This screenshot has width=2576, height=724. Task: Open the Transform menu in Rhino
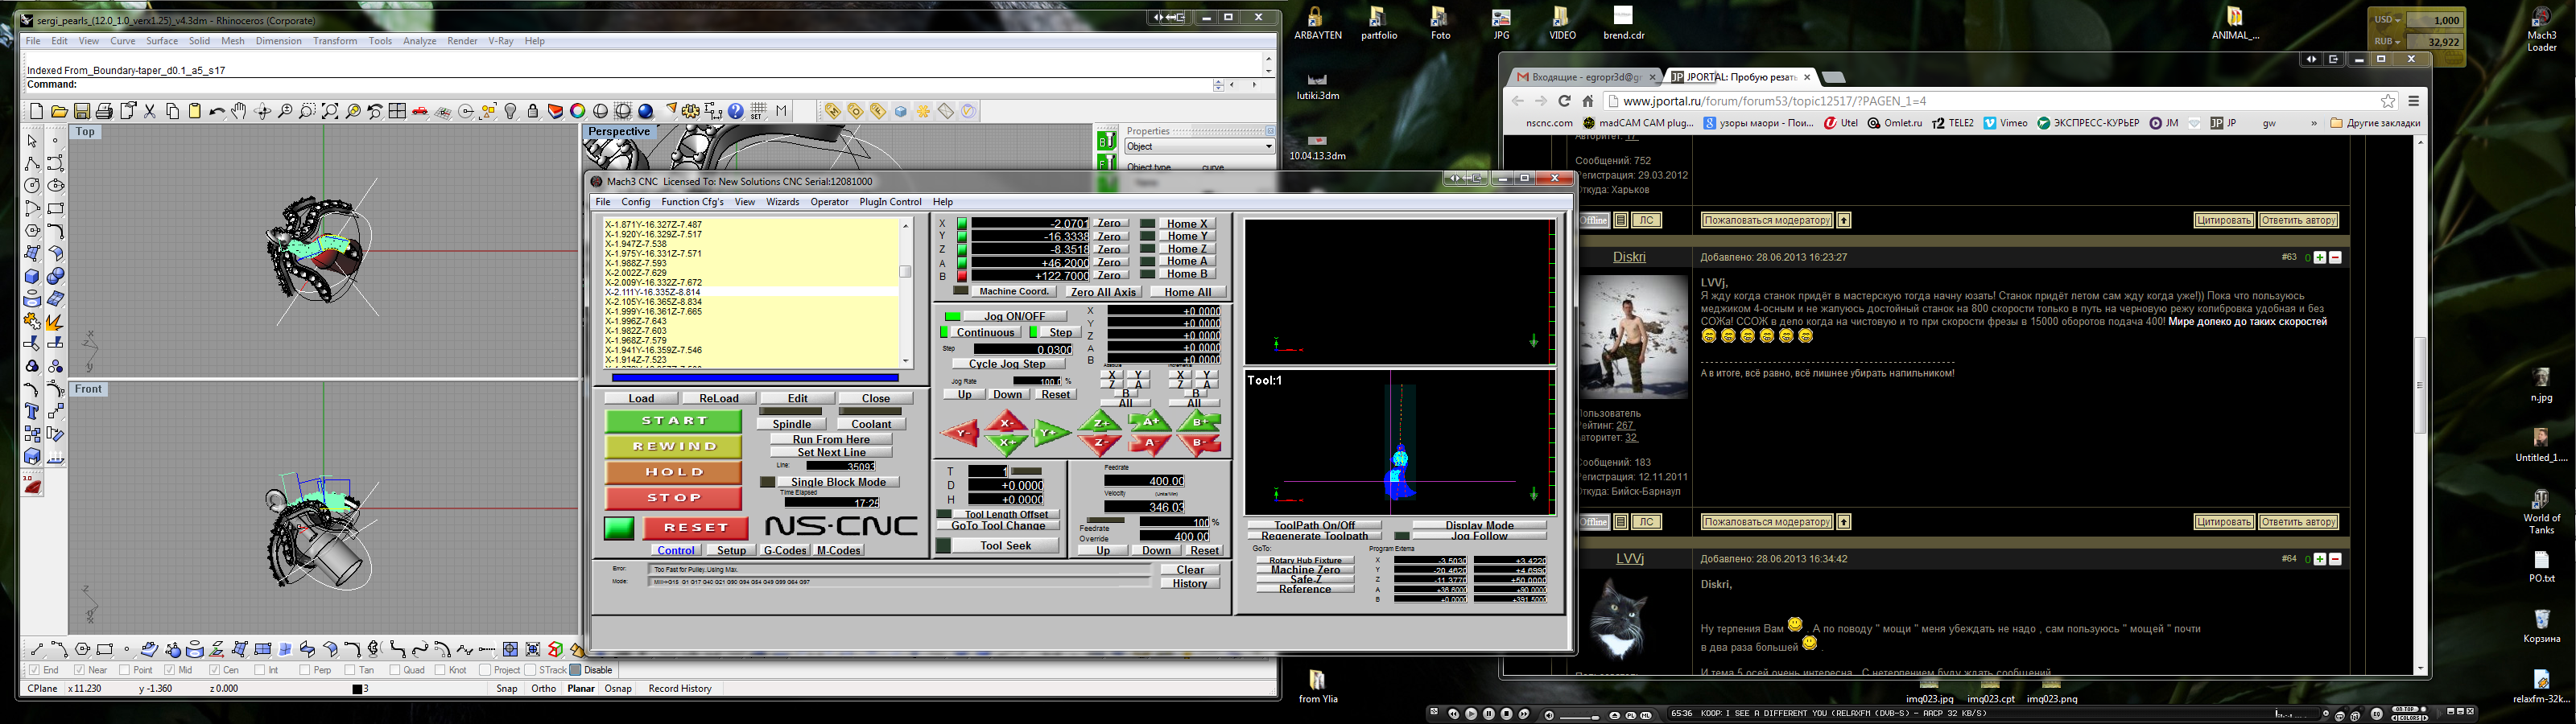334,41
